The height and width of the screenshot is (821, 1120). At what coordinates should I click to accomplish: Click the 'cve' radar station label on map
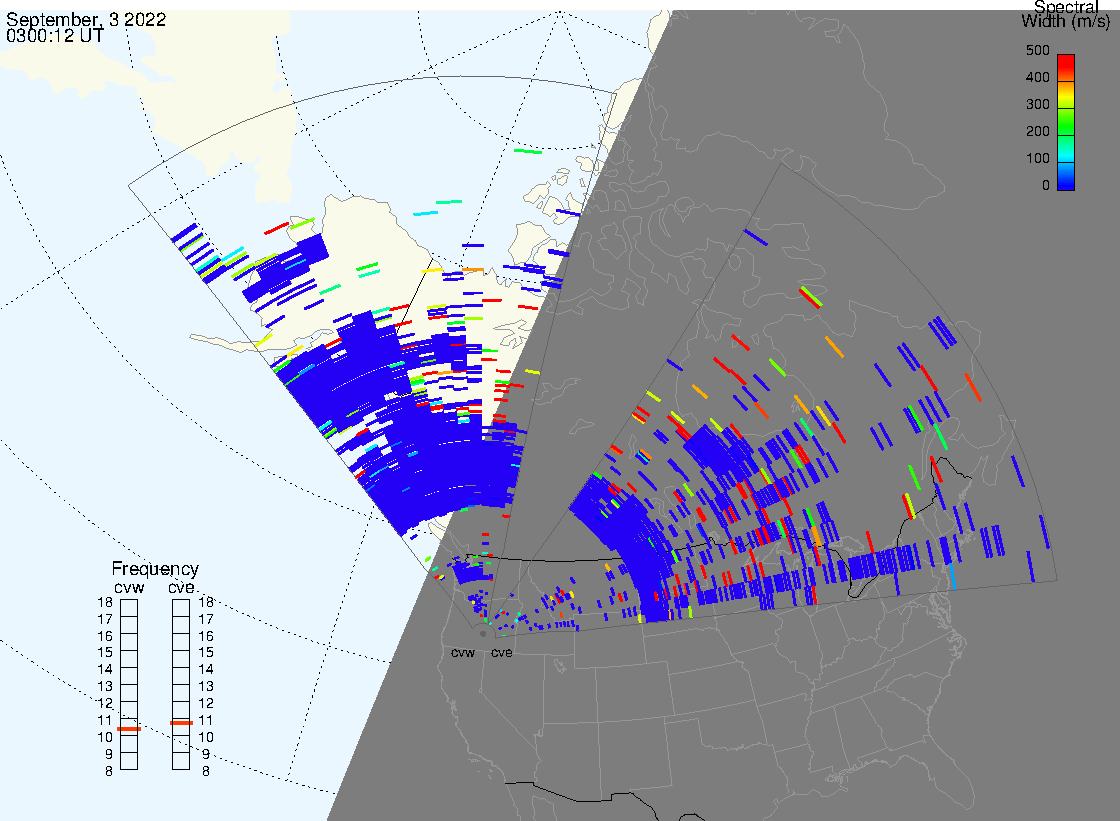501,653
